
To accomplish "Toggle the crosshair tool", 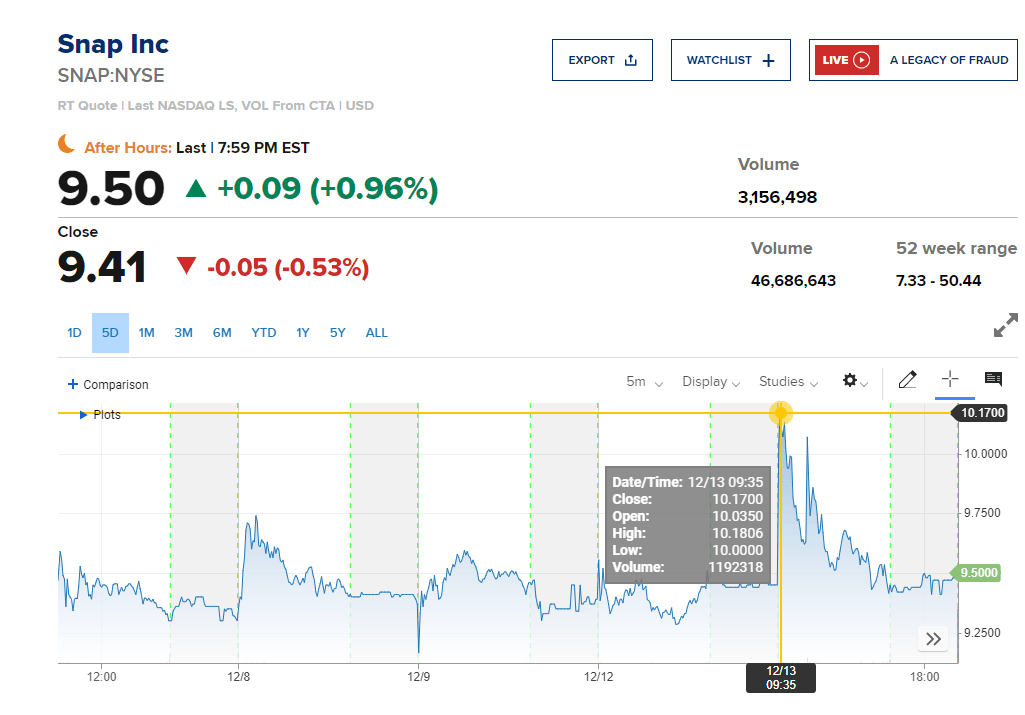I will coord(950,380).
